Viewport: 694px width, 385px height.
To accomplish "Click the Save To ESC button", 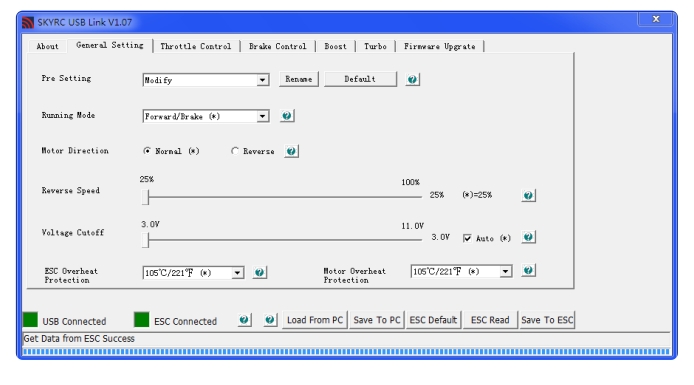I will (547, 320).
